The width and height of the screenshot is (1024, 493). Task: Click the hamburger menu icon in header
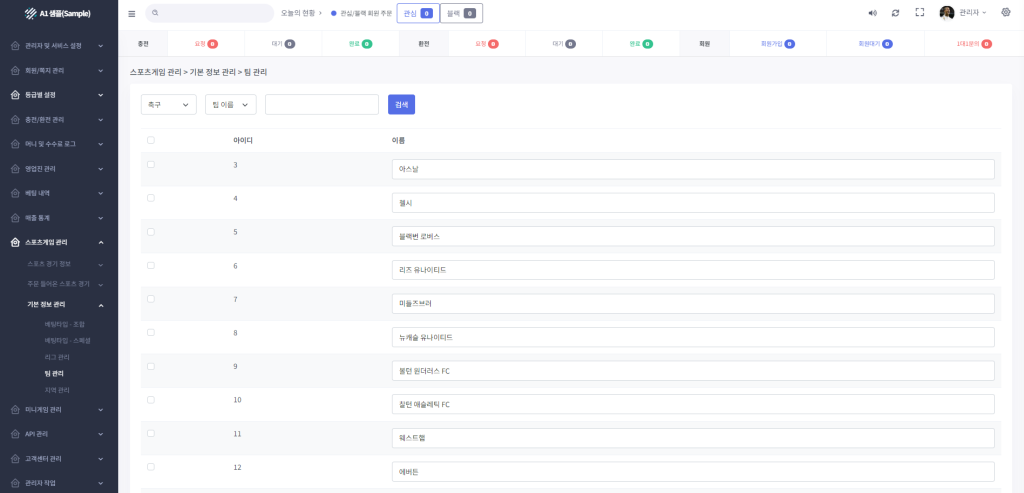132,14
